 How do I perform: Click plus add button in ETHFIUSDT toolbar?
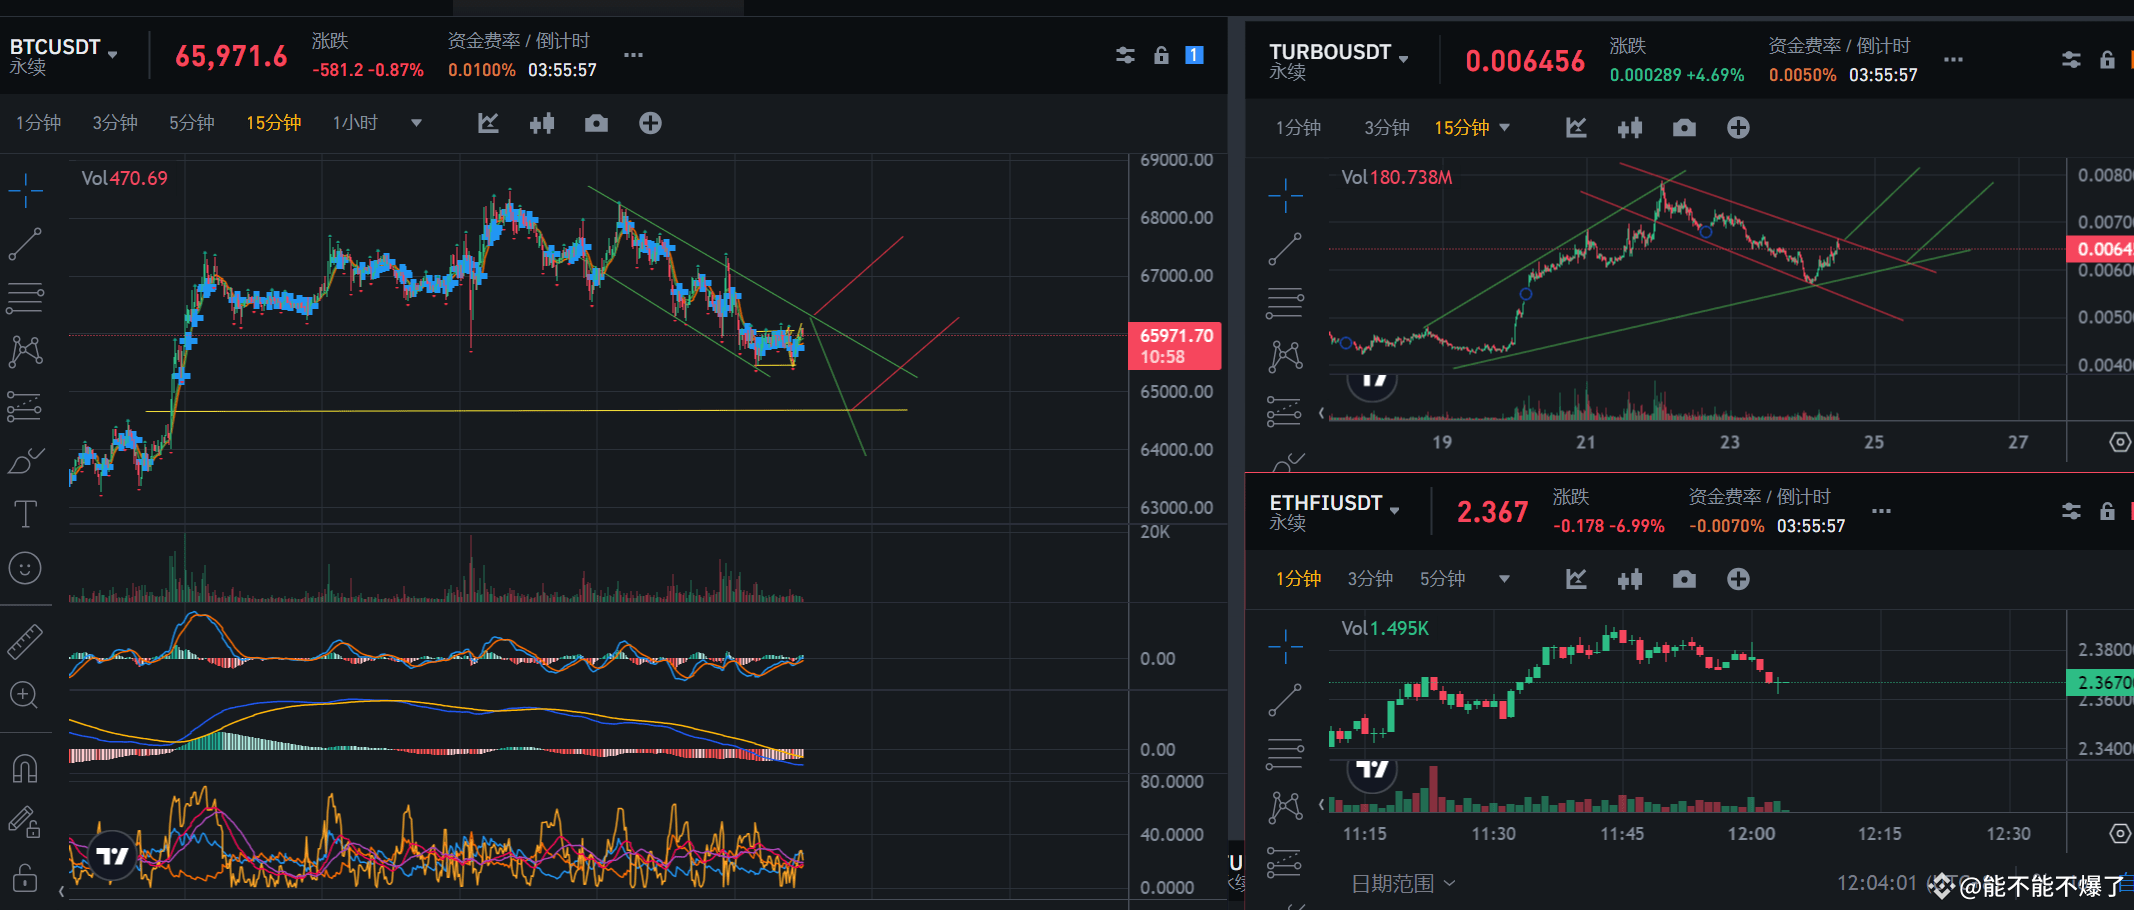tap(1738, 579)
